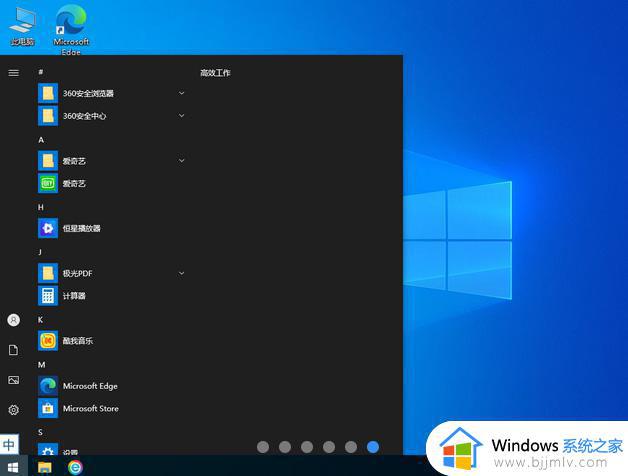Expand the 360安全中心 folder chevron
The height and width of the screenshot is (476, 628).
click(181, 116)
